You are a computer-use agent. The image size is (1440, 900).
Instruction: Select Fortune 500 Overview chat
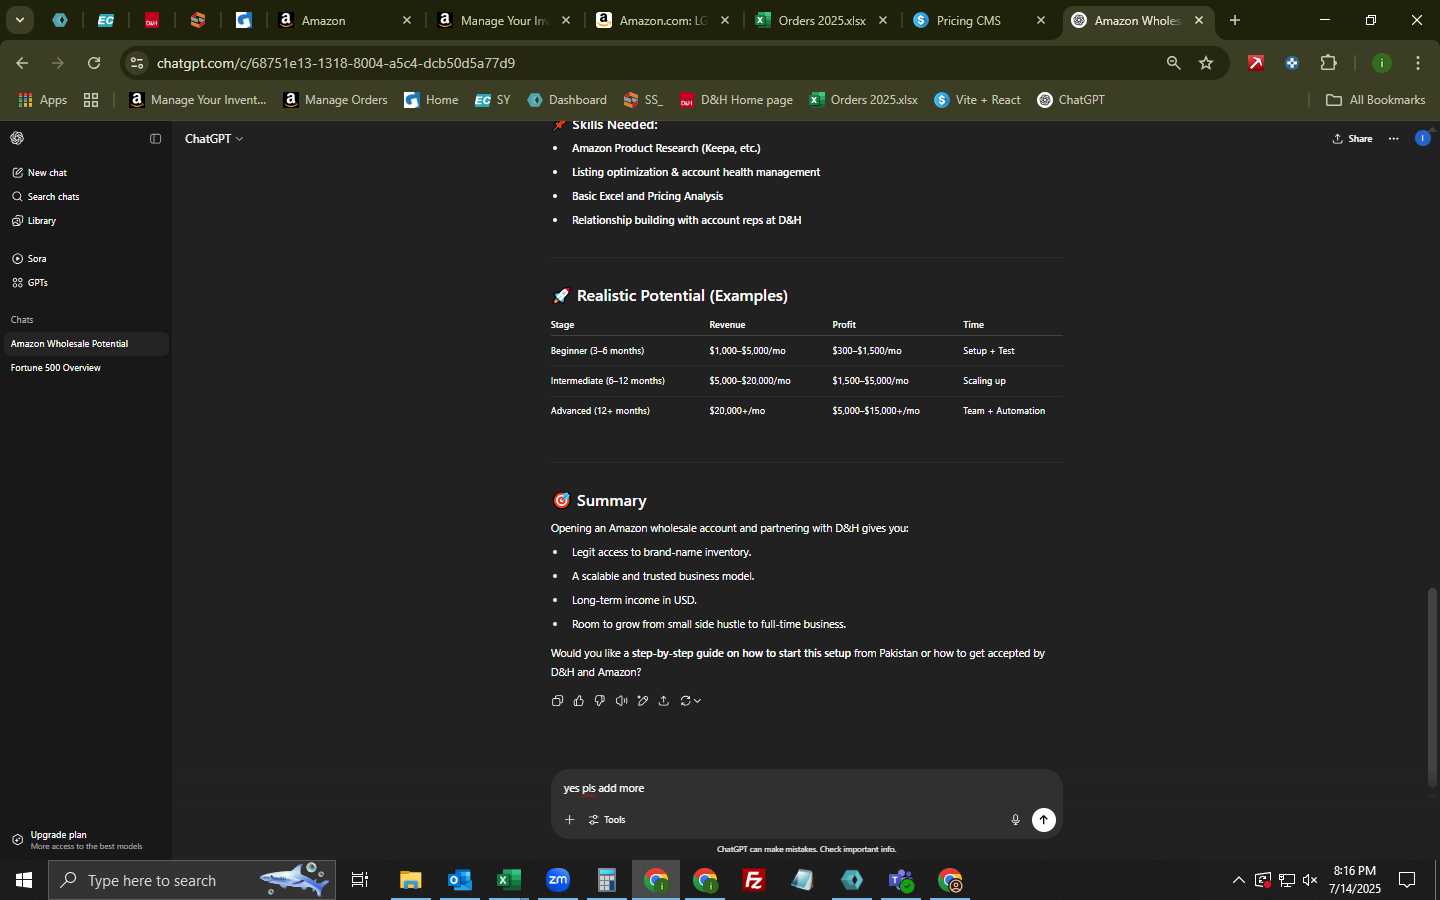point(85,368)
